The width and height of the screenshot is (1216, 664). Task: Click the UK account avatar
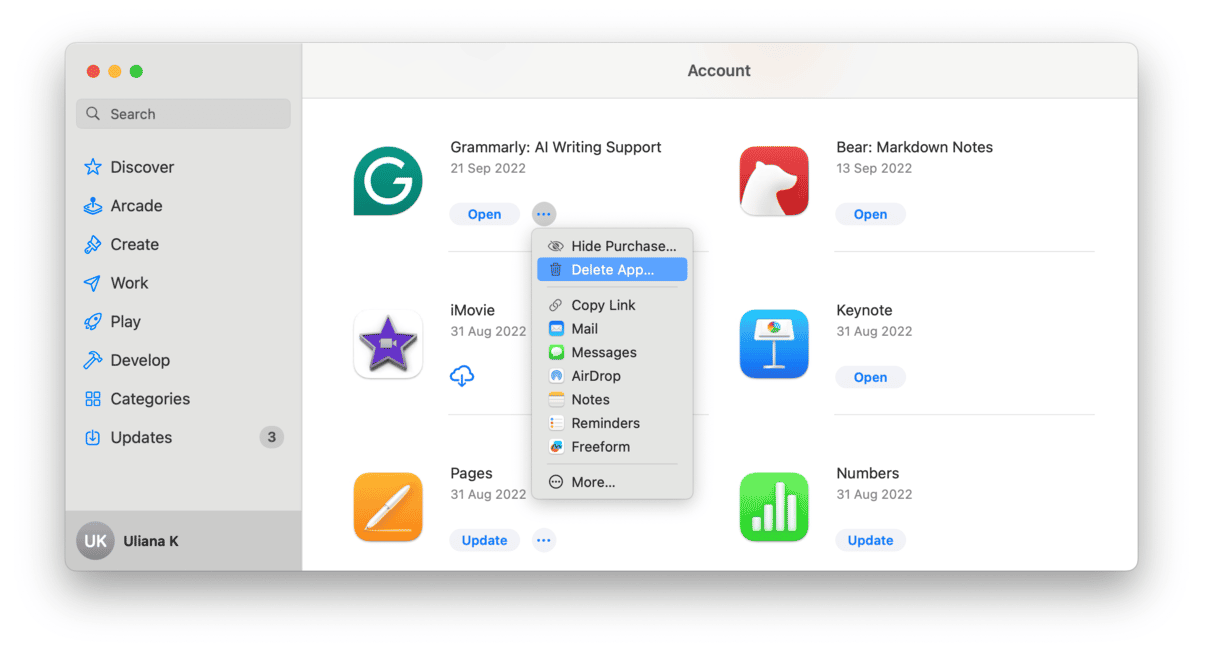[96, 541]
